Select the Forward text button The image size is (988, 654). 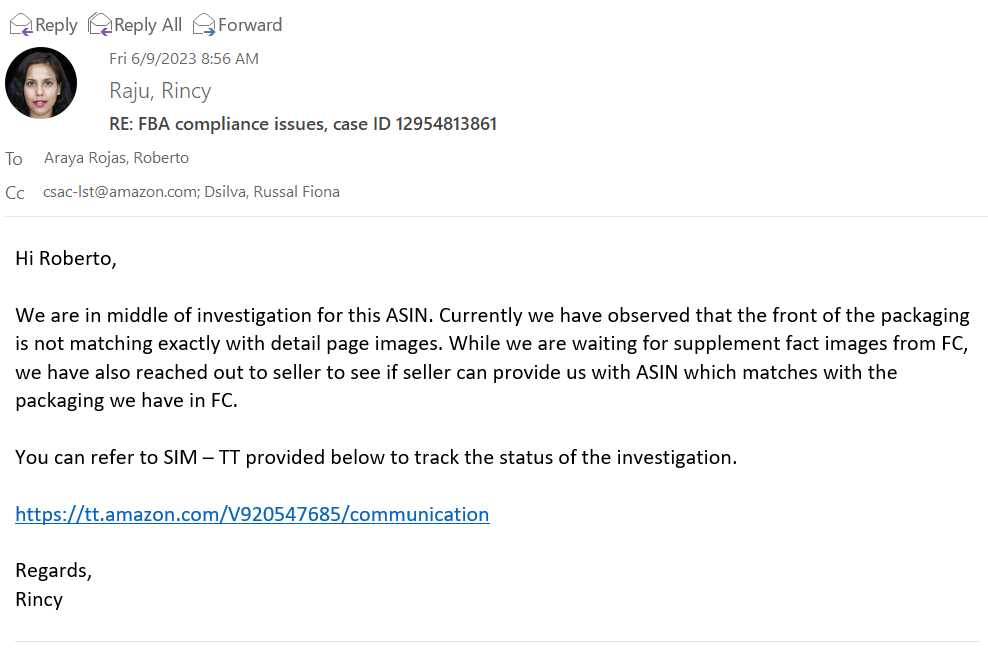(250, 25)
